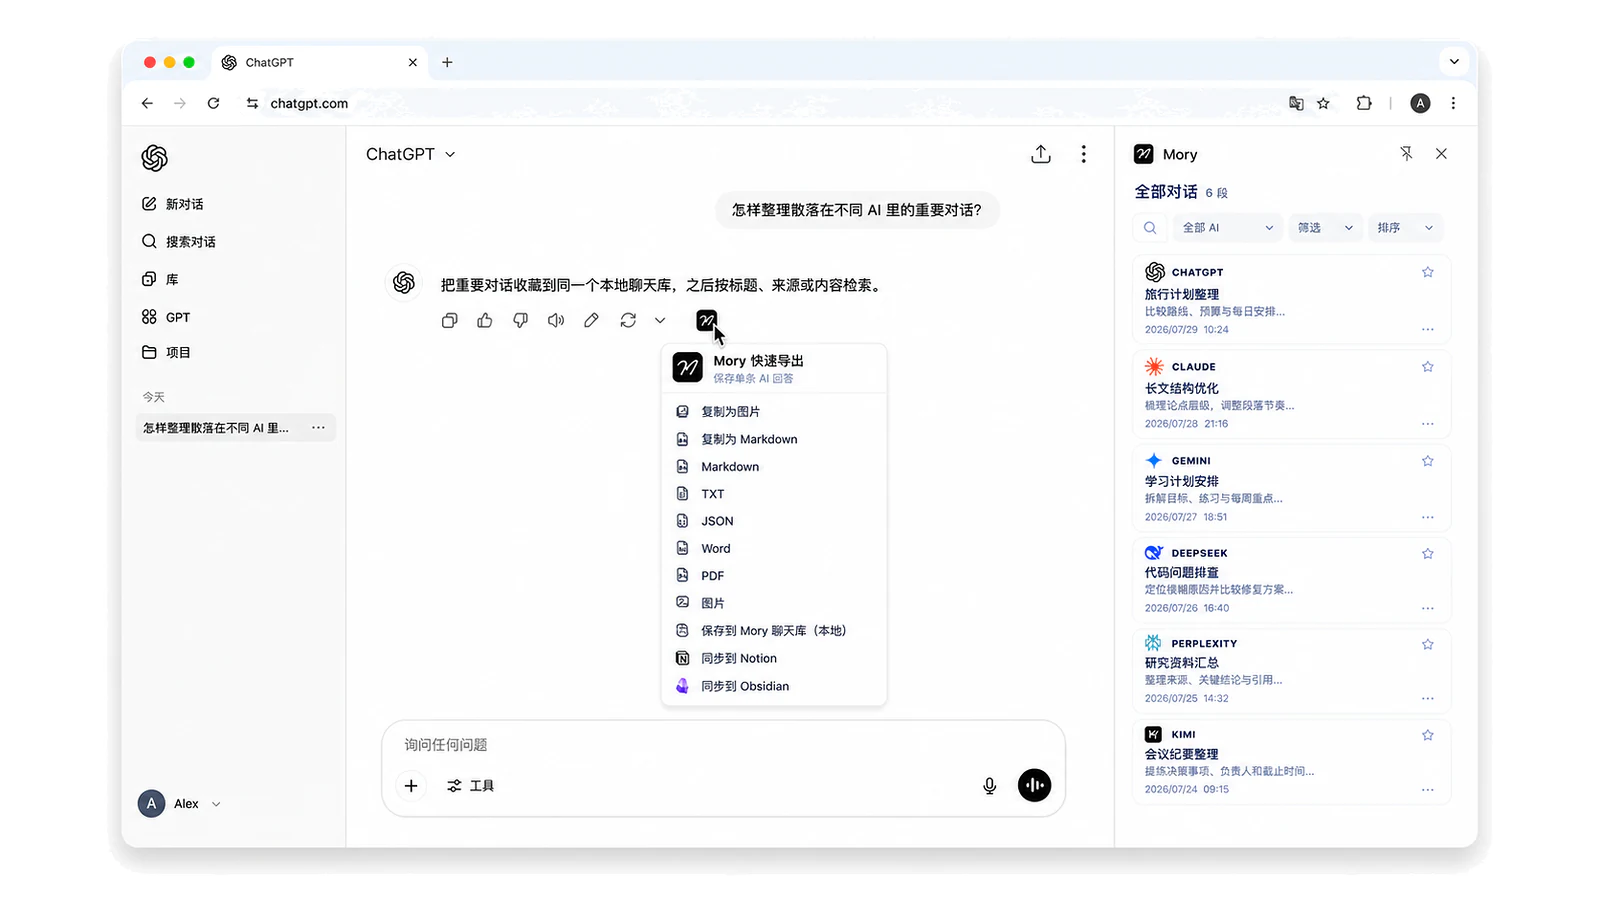Screen dimensions: 1600x900
Task: Open Chrome's three-dot menu
Action: tap(1453, 103)
